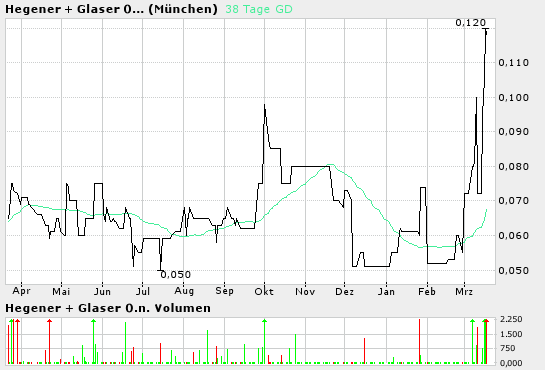Click the 2.250 volume axis label
Viewport: 545px width, 370px height.
coord(511,319)
